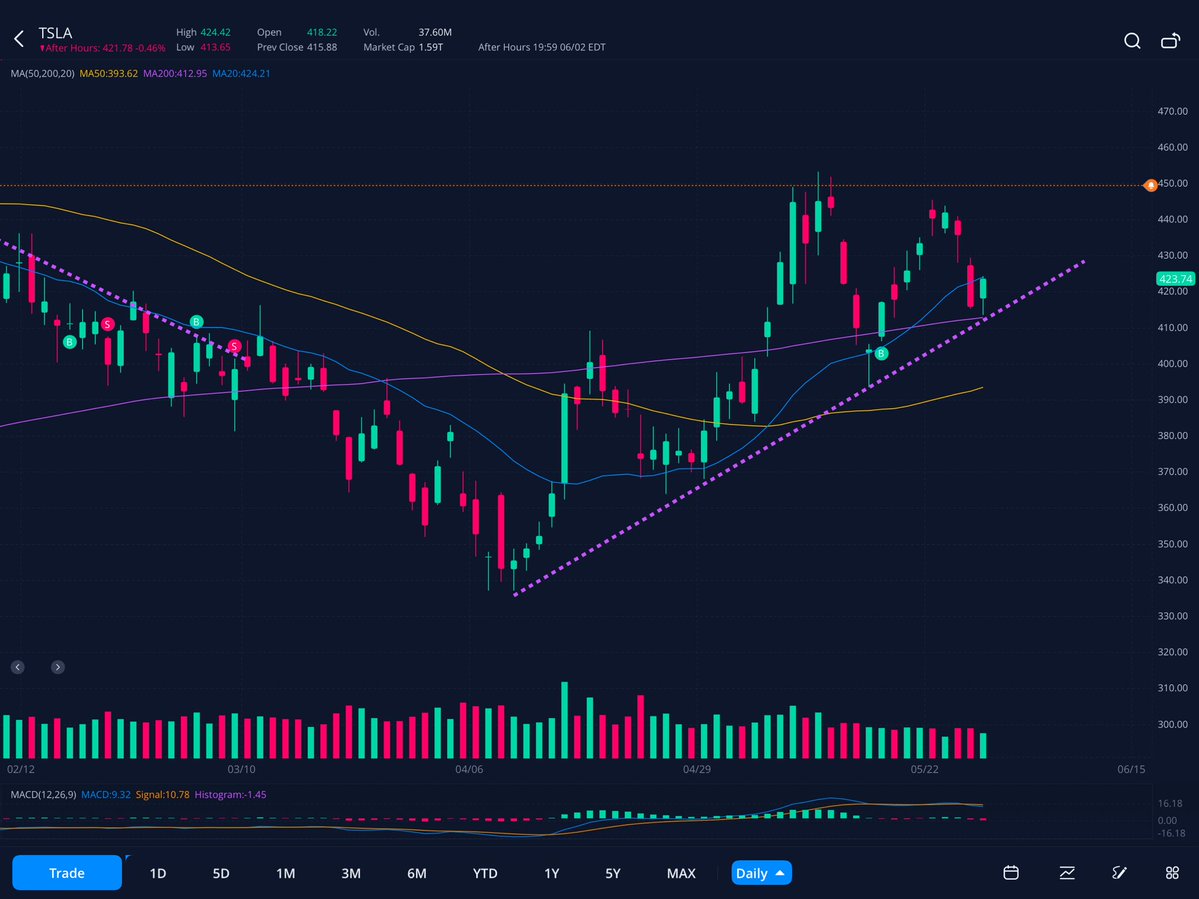Step chart right with the small right chevron
Image resolution: width=1199 pixels, height=899 pixels.
(57, 667)
